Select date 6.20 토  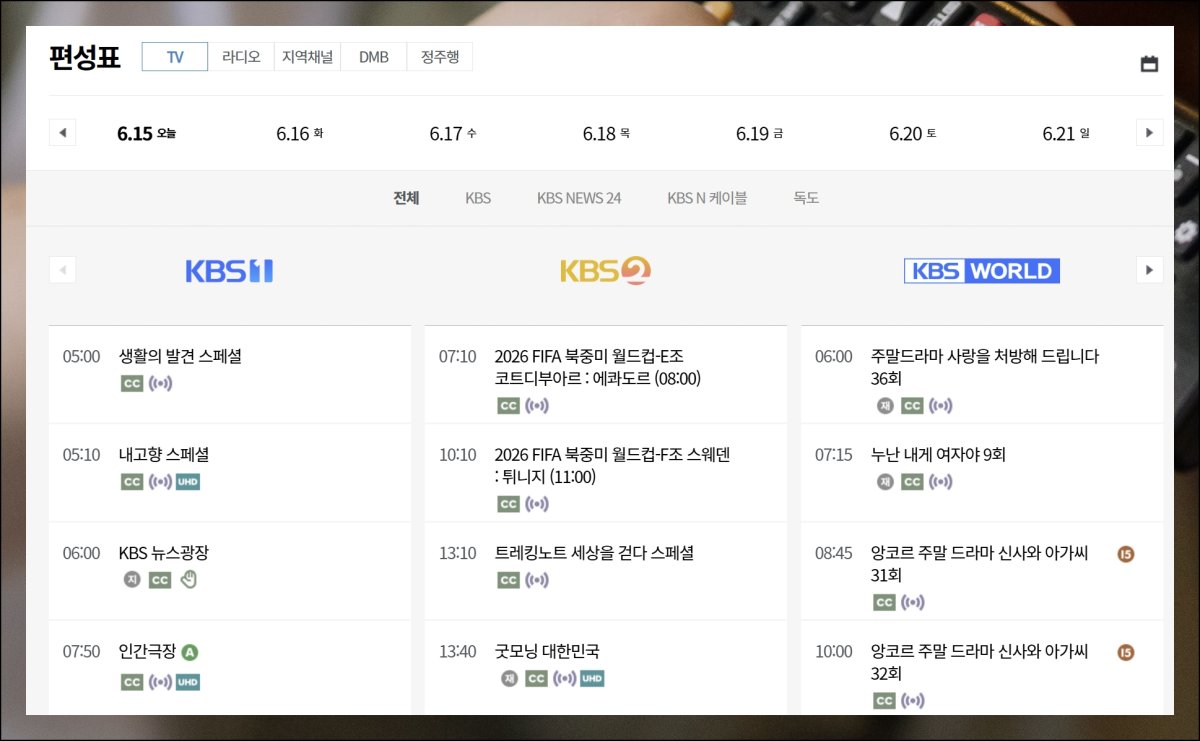click(913, 133)
